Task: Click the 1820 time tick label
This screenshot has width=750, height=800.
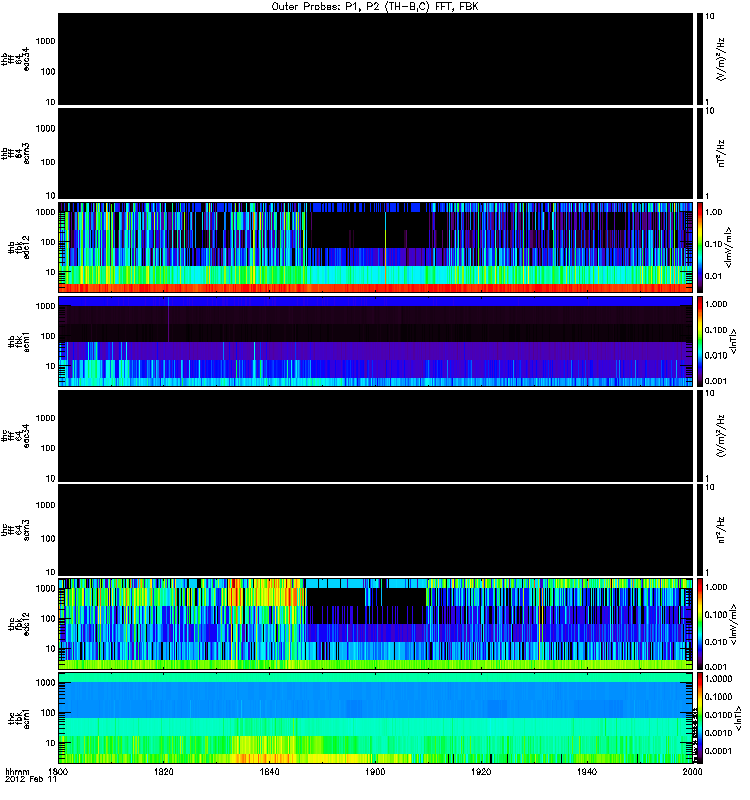Action: (164, 773)
